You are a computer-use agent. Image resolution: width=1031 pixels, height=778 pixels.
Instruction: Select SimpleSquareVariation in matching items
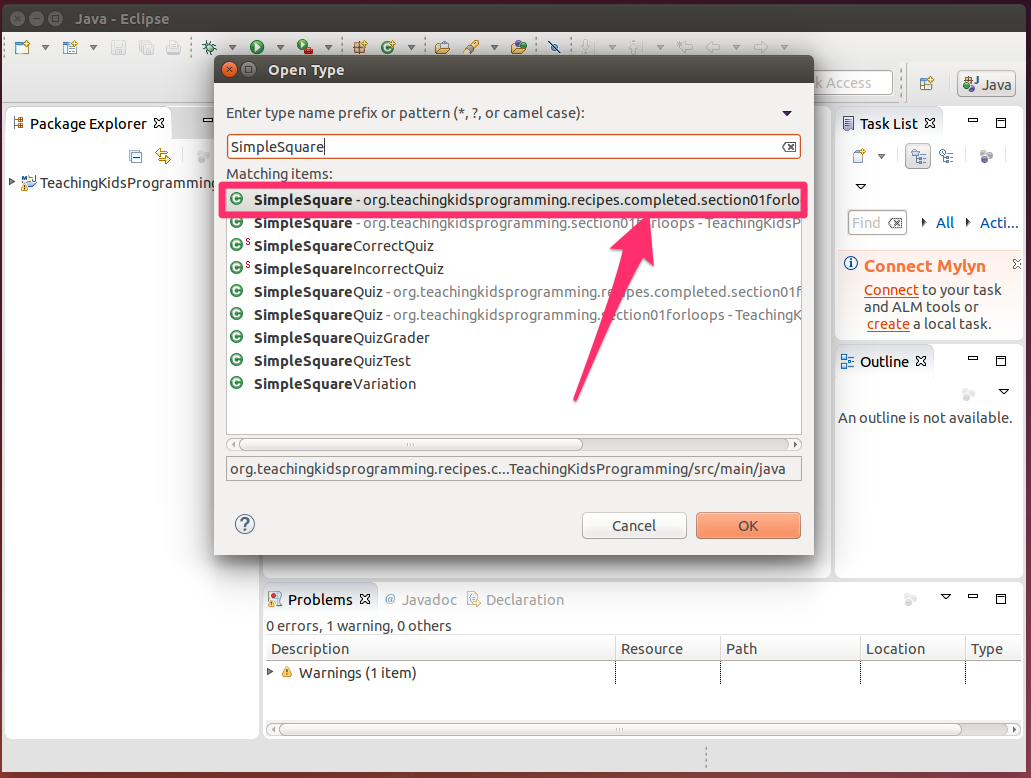coord(334,384)
